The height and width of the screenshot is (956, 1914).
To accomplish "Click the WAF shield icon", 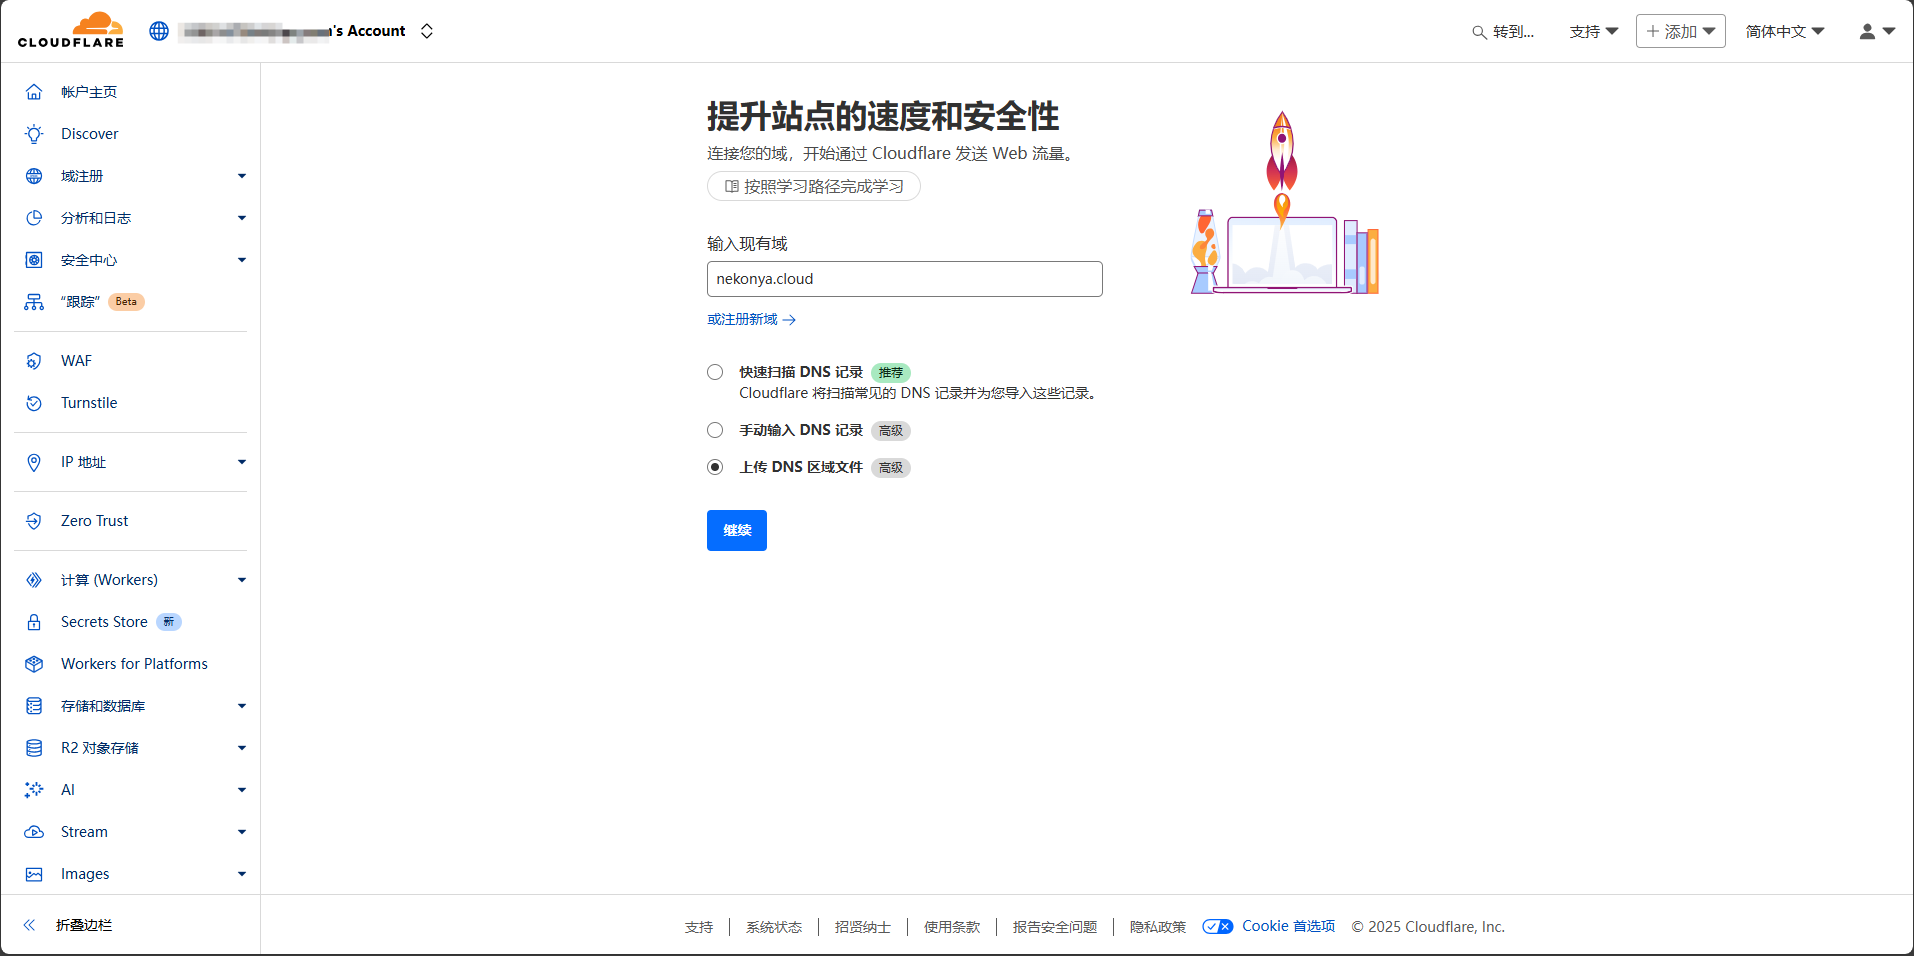I will tap(34, 361).
